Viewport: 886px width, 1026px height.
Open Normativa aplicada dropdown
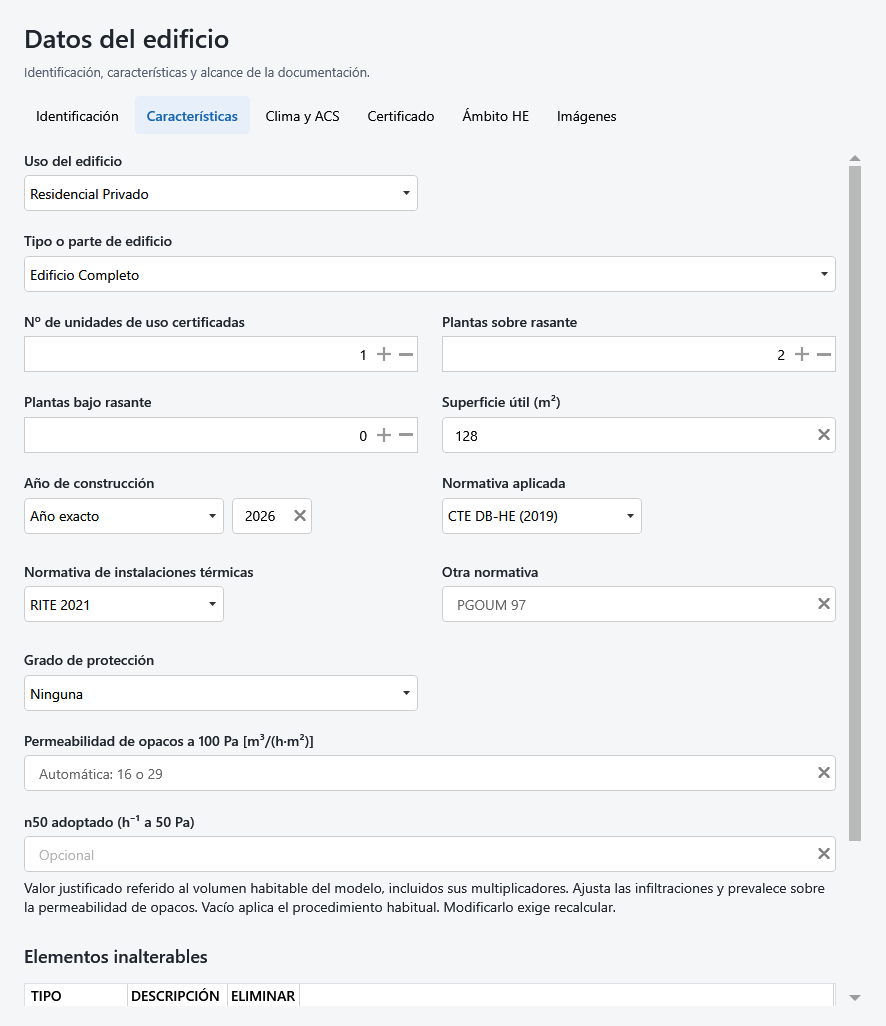[542, 516]
